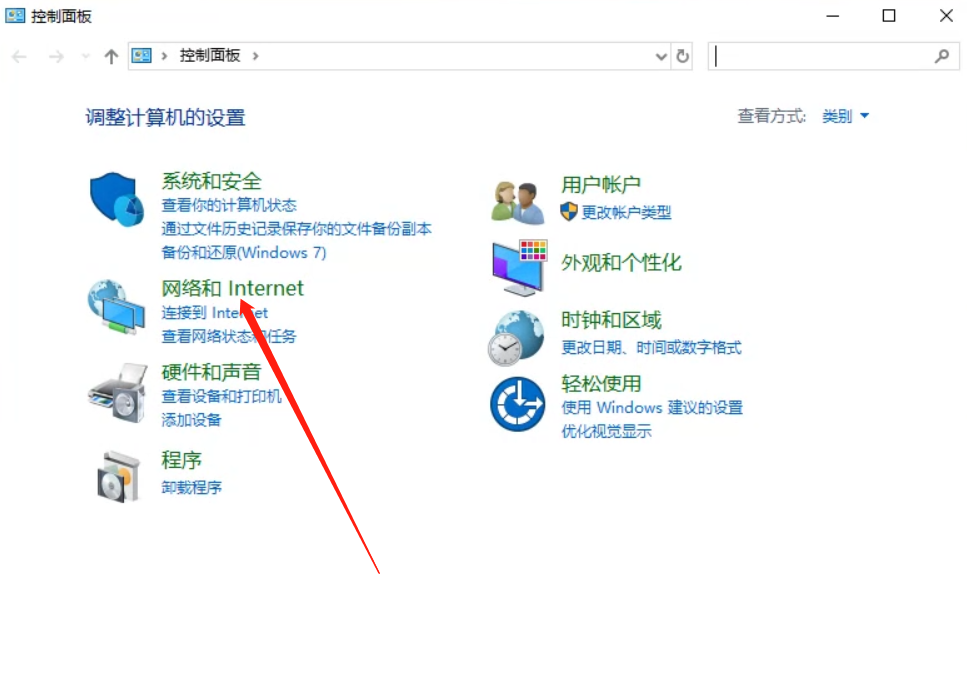Open the 网络和 Internet category

coord(232,288)
